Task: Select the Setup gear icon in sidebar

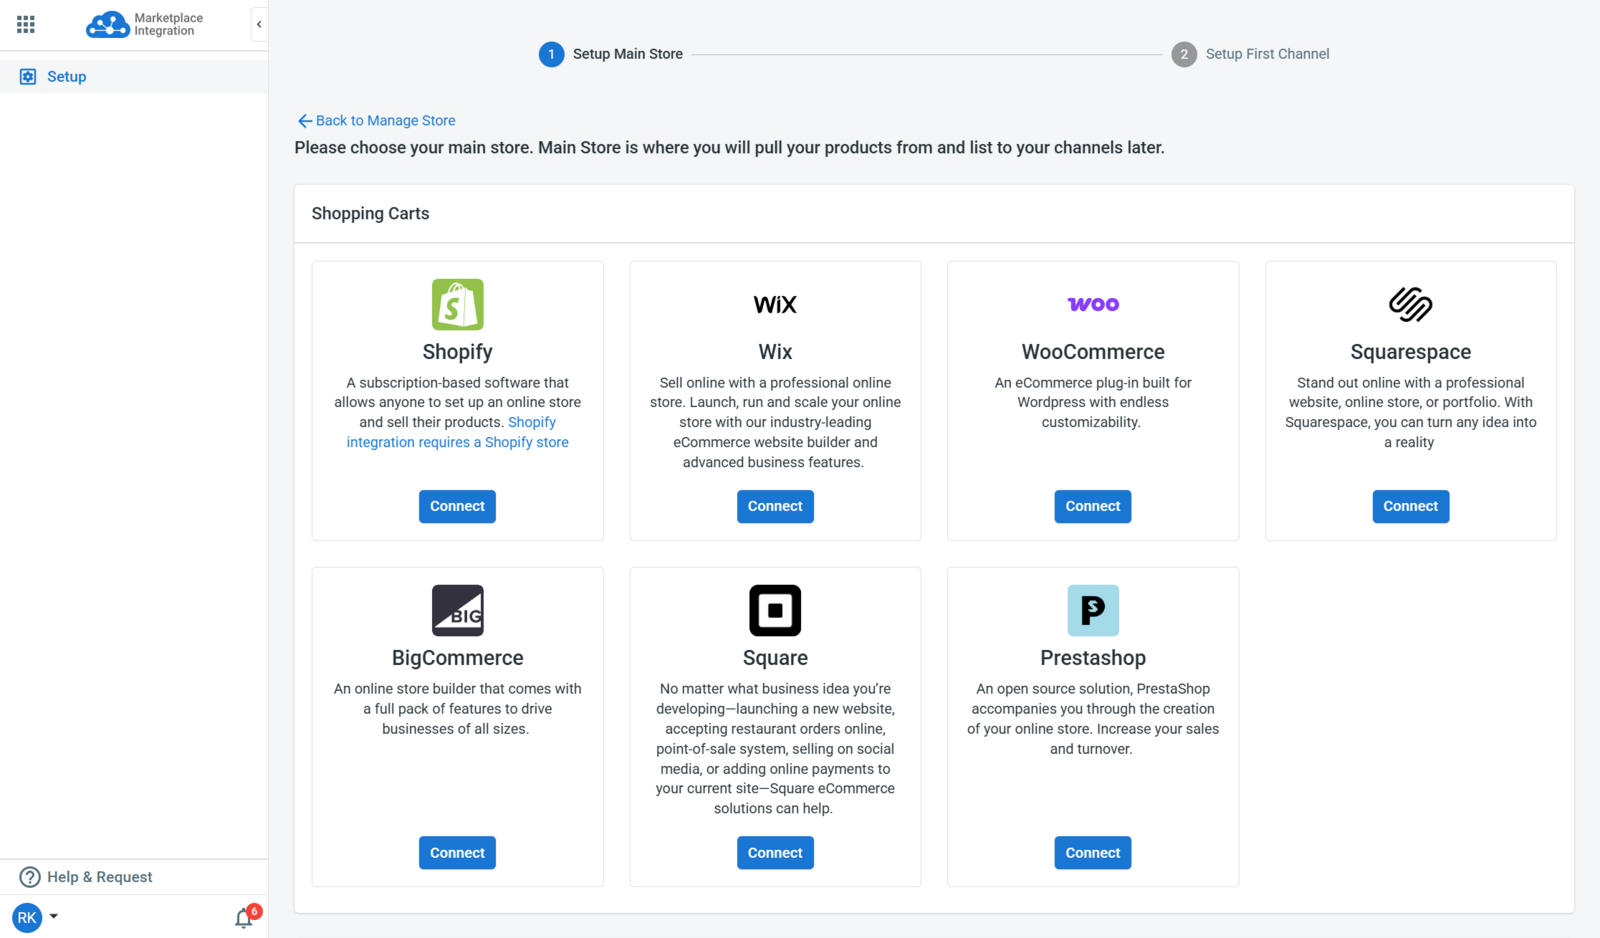Action: pos(28,77)
